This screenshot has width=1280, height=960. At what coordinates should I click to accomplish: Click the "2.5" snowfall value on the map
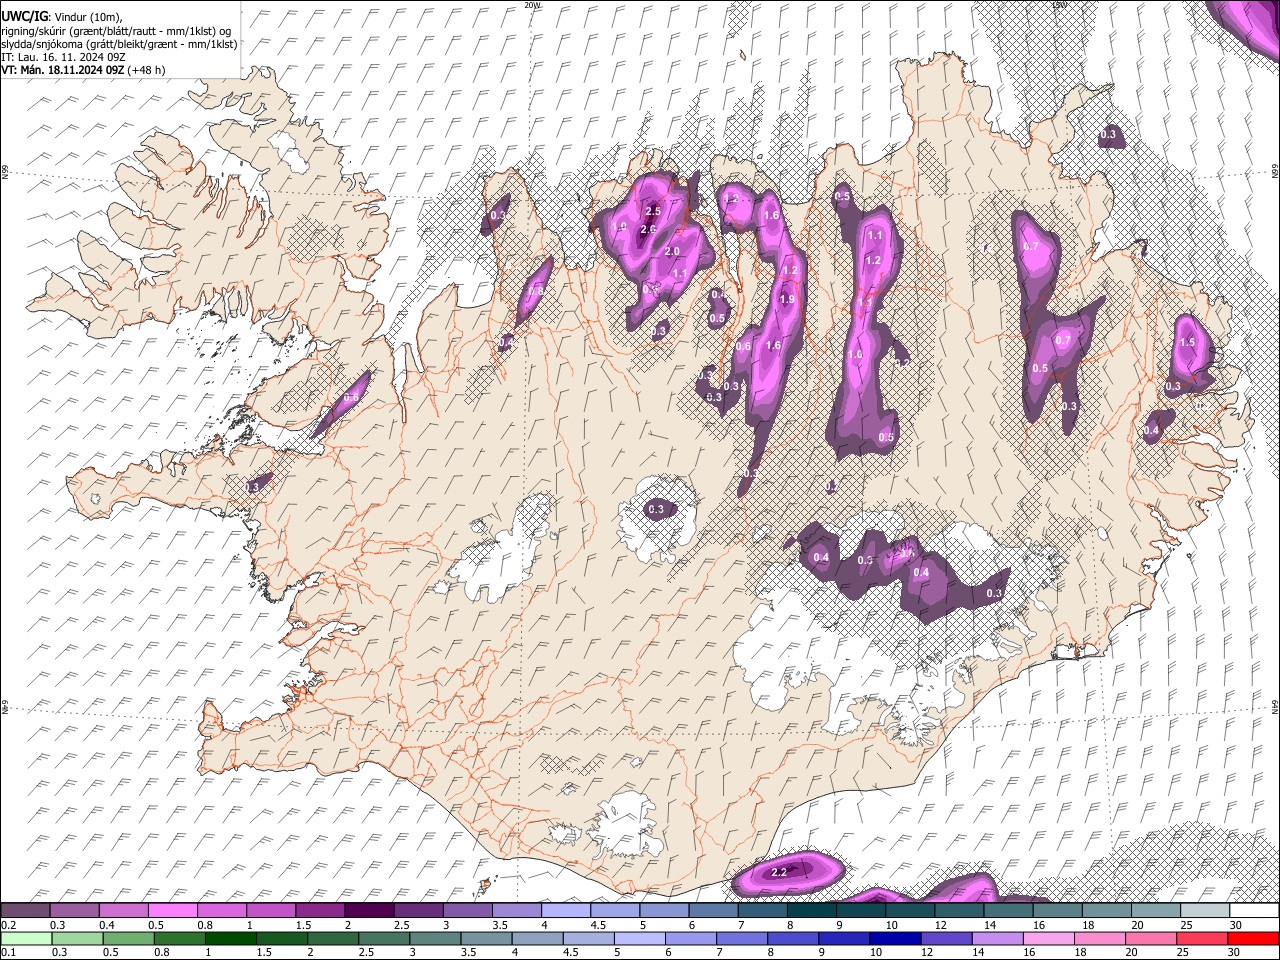coord(654,212)
